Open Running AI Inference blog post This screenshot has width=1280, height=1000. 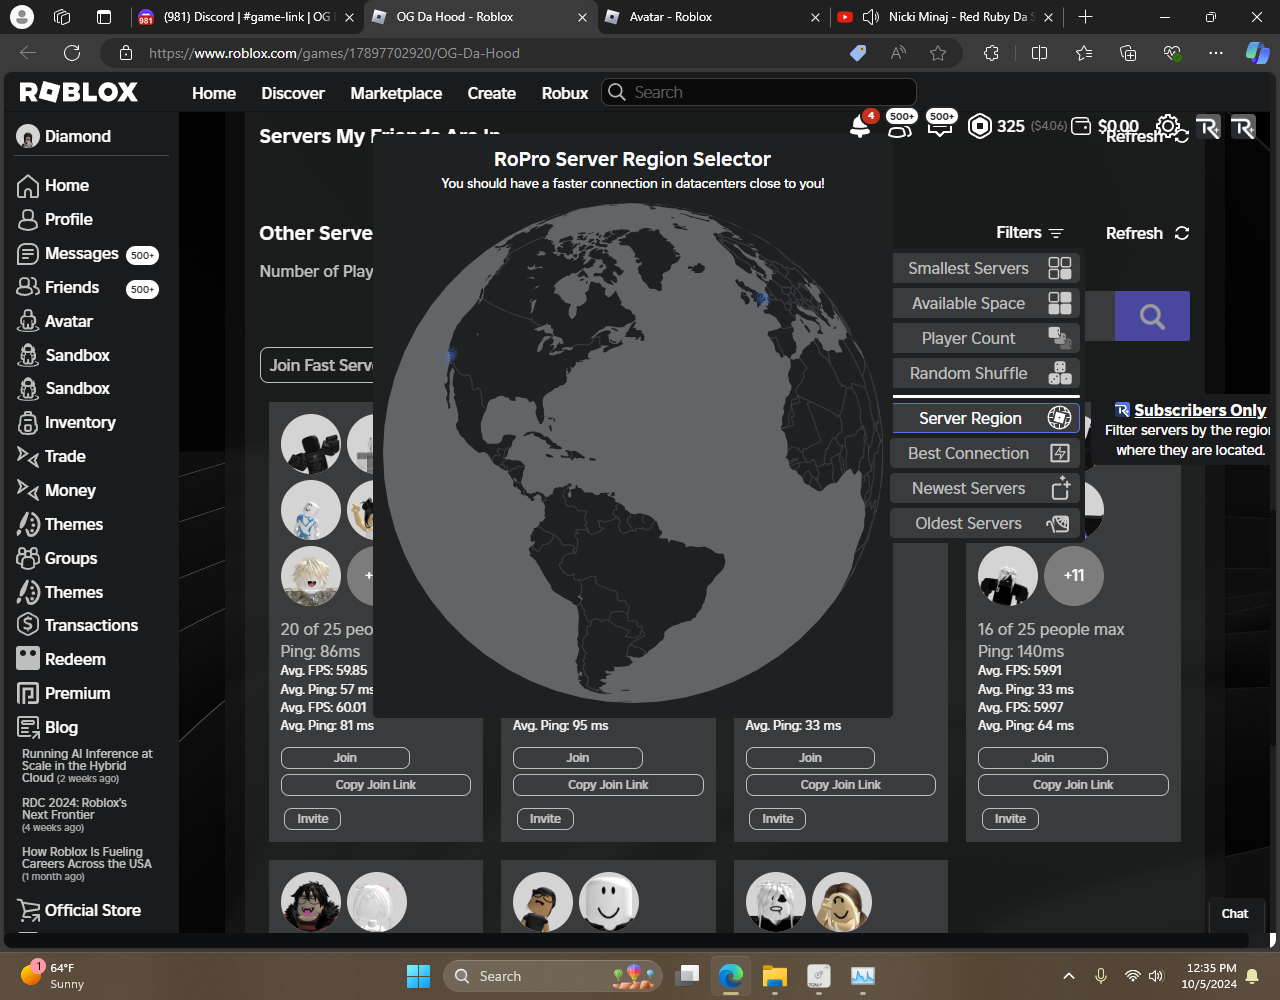click(x=87, y=766)
